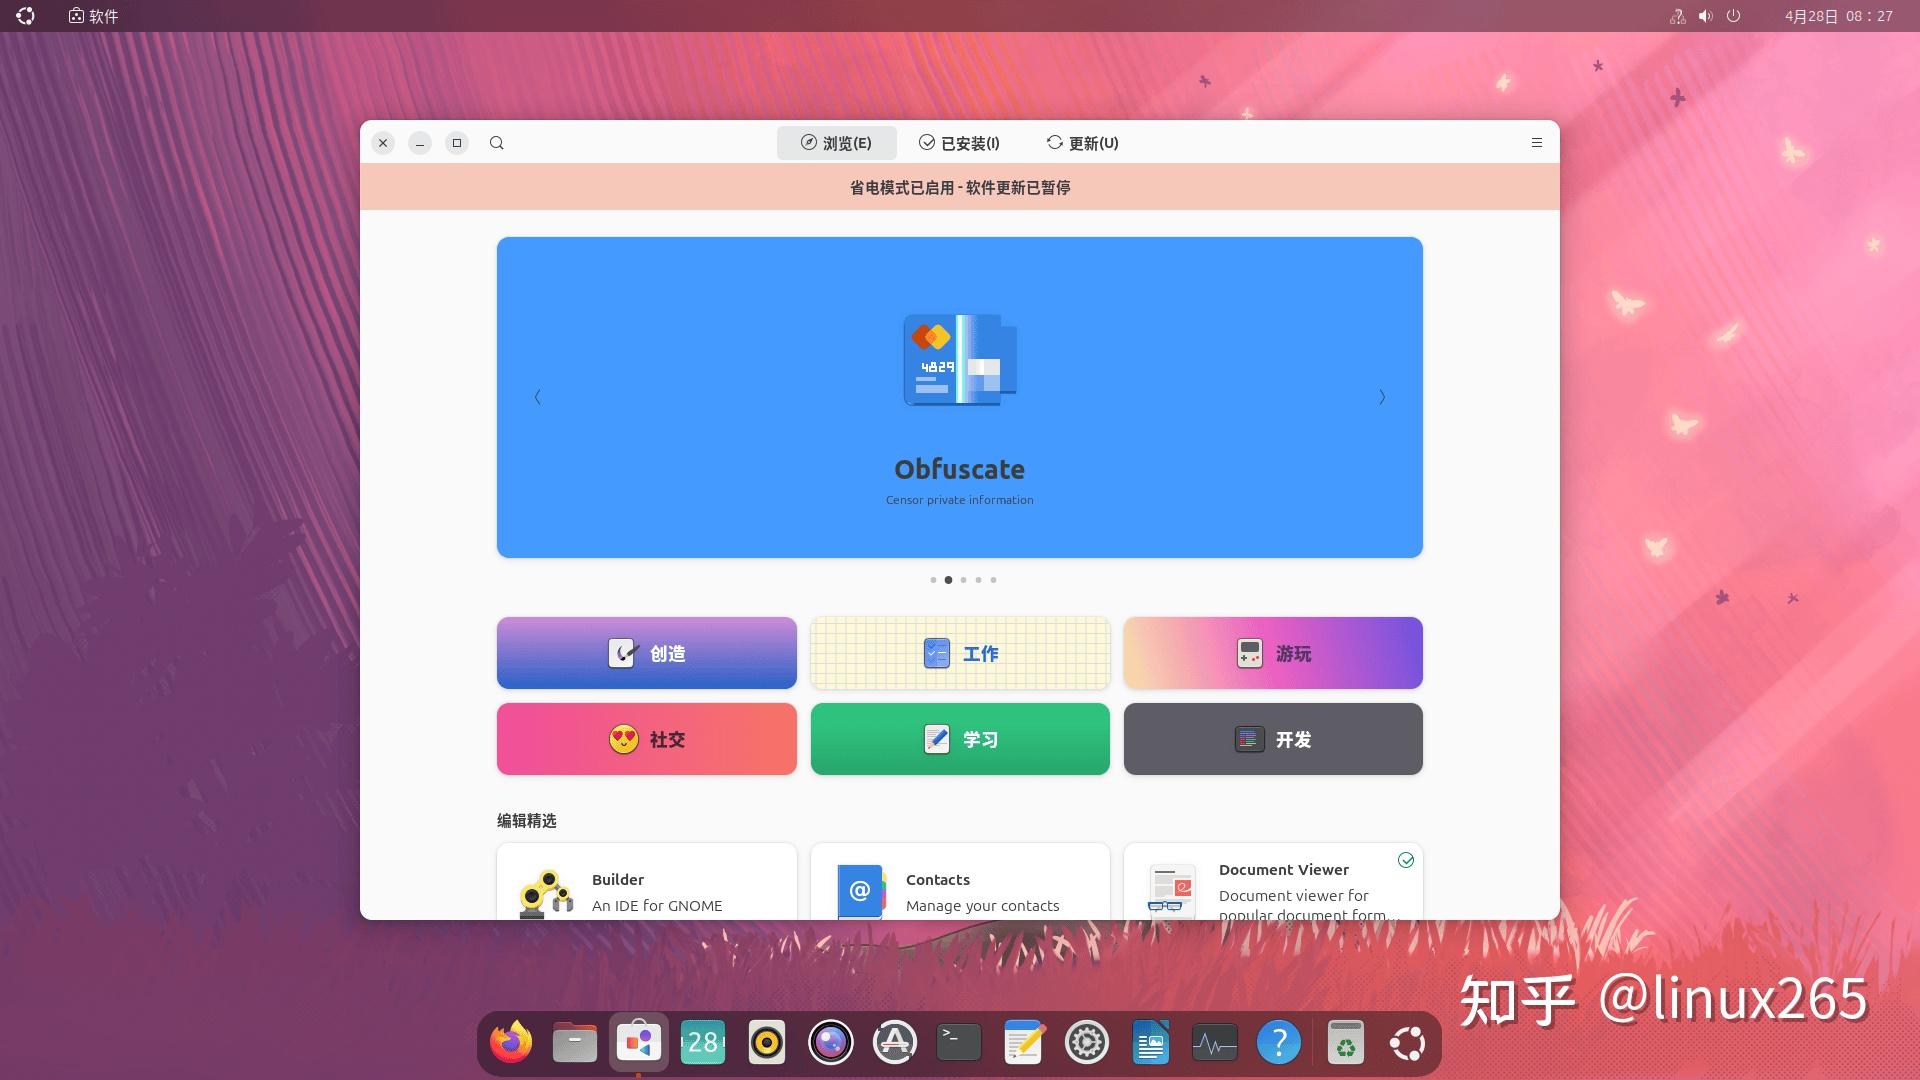Open the search icon in Software
Viewport: 1920px width, 1080px height.
click(x=497, y=143)
